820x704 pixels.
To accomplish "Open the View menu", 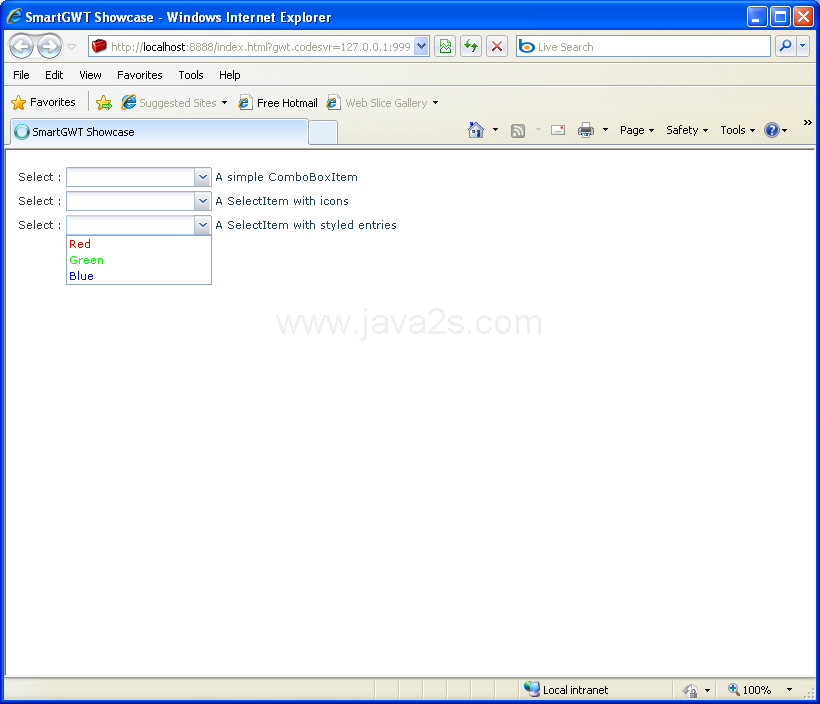I will point(90,75).
